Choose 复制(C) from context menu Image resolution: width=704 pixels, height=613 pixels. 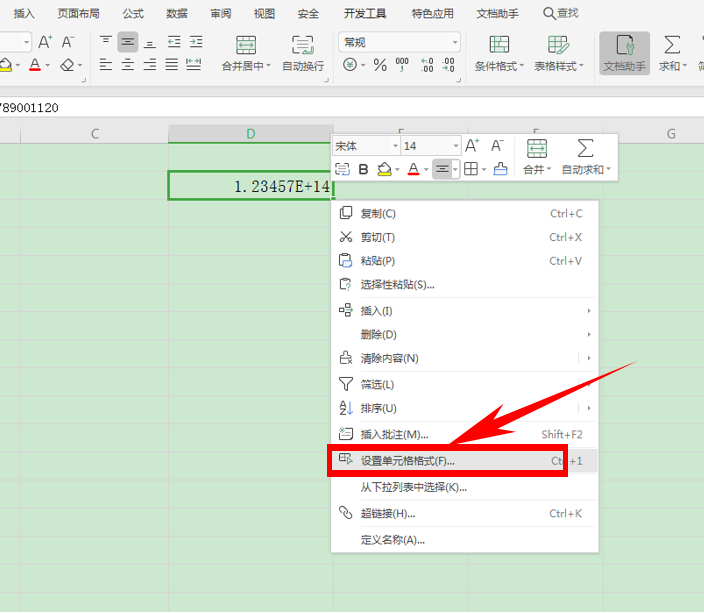pyautogui.click(x=464, y=213)
